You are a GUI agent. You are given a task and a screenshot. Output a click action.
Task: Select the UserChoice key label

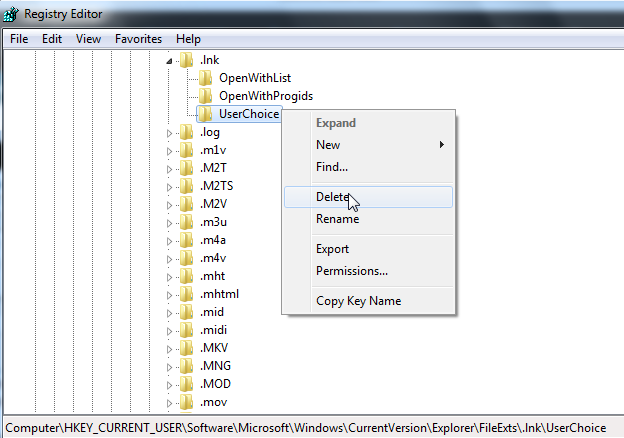click(x=249, y=114)
